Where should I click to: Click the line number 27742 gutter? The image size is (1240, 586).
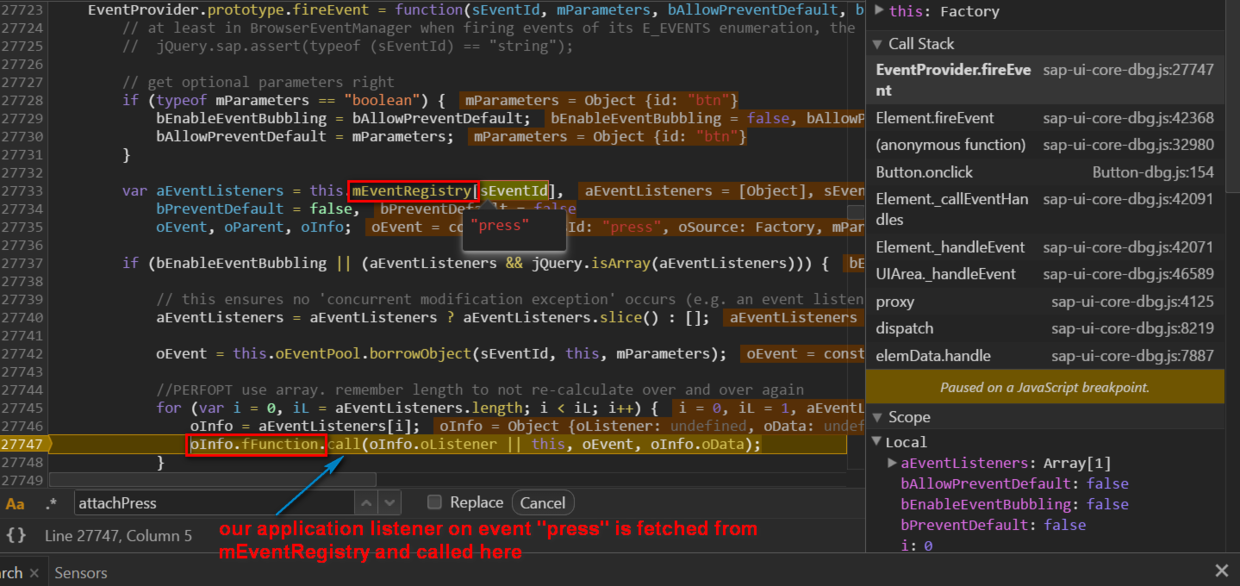point(23,353)
